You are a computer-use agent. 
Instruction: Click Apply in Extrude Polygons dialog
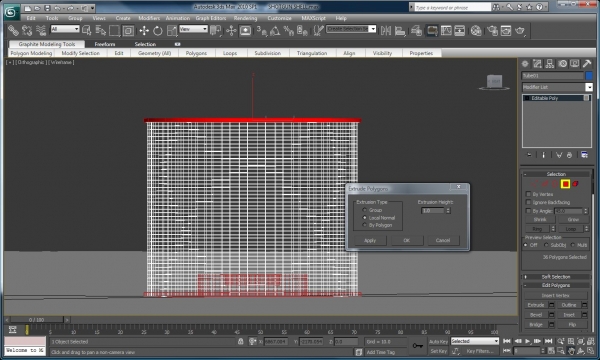pos(370,240)
